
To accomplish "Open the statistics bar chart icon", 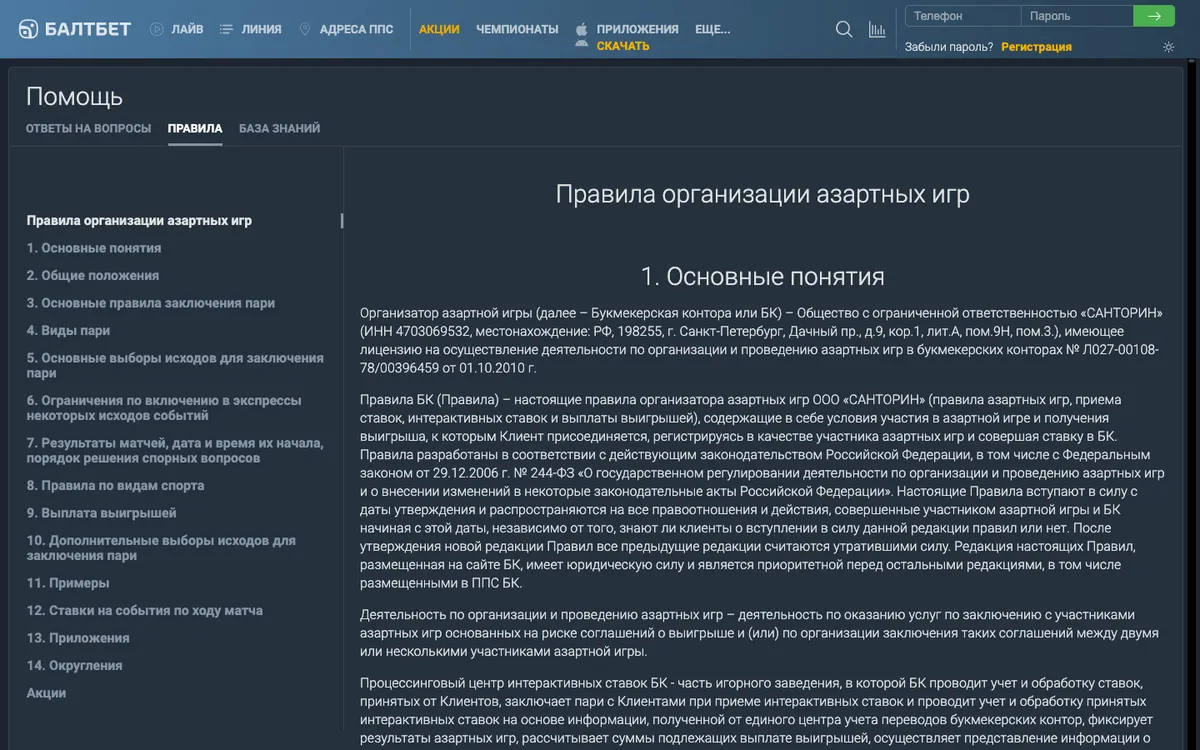I will 877,29.
